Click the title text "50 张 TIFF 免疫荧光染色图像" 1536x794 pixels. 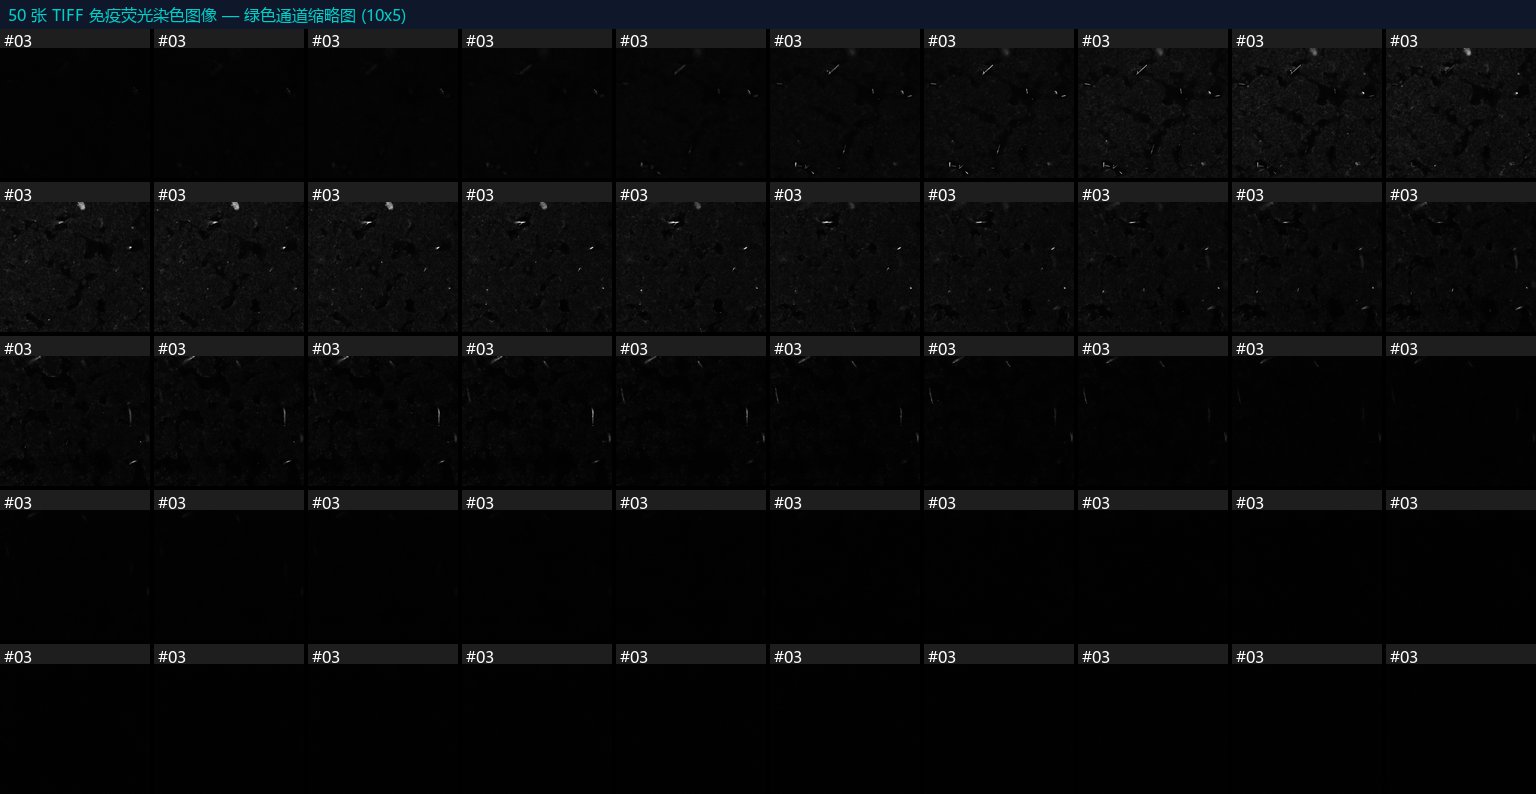point(112,16)
